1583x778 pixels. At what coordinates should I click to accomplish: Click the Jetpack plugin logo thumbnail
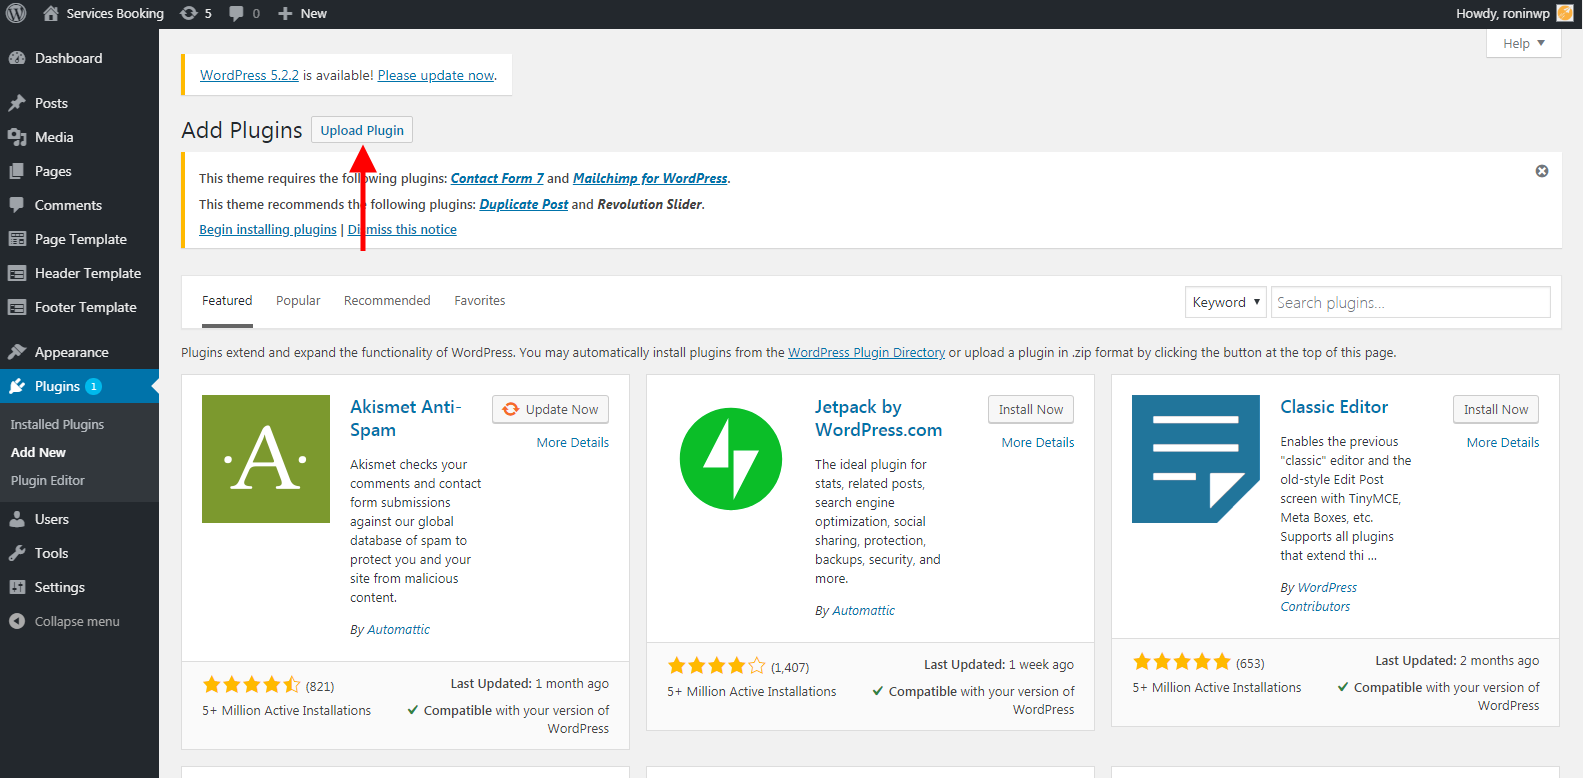click(731, 459)
